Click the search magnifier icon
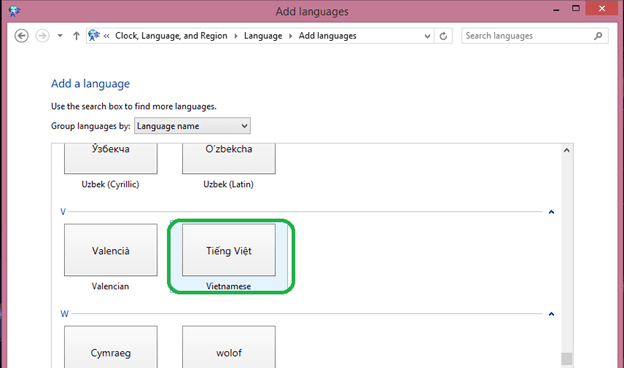624x368 pixels. tap(598, 36)
